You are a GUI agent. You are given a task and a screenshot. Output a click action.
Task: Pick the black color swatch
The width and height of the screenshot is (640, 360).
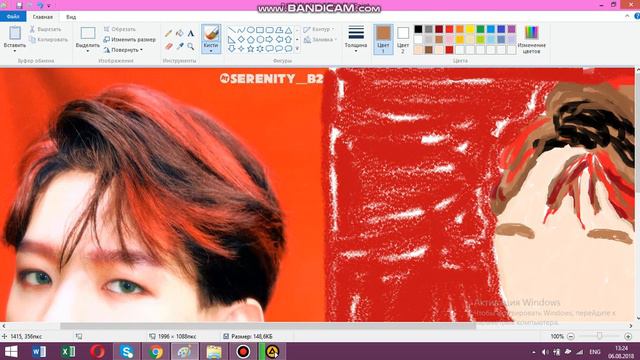tap(418, 29)
